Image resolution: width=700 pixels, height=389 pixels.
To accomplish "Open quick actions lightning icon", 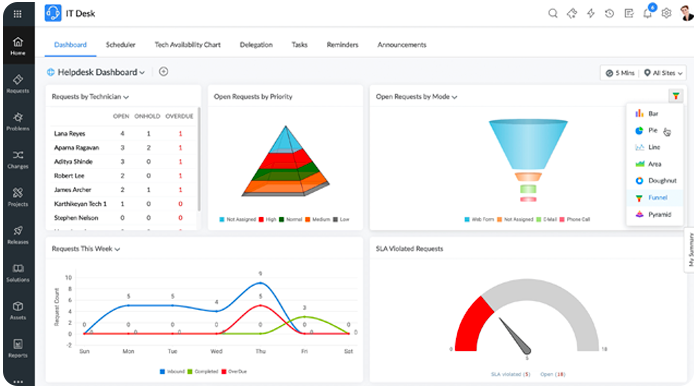I will pos(591,13).
